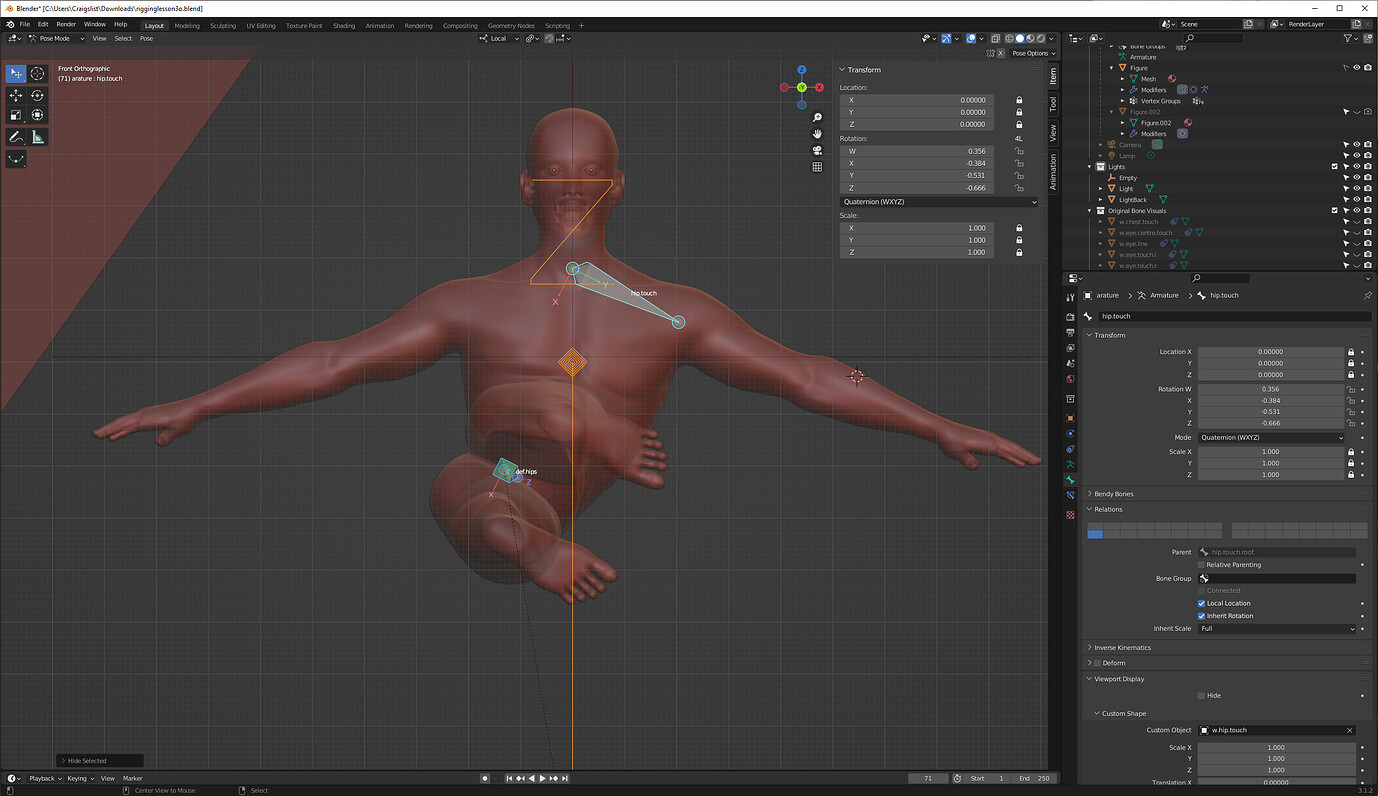Image resolution: width=1378 pixels, height=796 pixels.
Task: Click the Marker menu in the timeline
Action: (132, 778)
